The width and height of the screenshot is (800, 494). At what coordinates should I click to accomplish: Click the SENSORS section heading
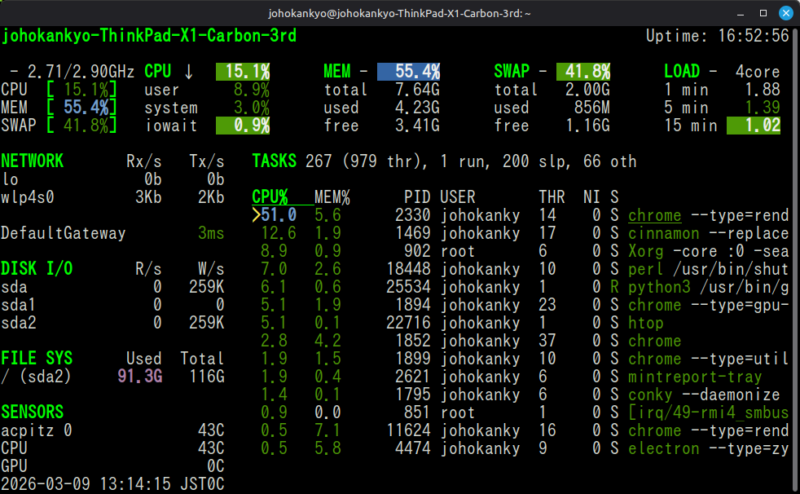33,412
